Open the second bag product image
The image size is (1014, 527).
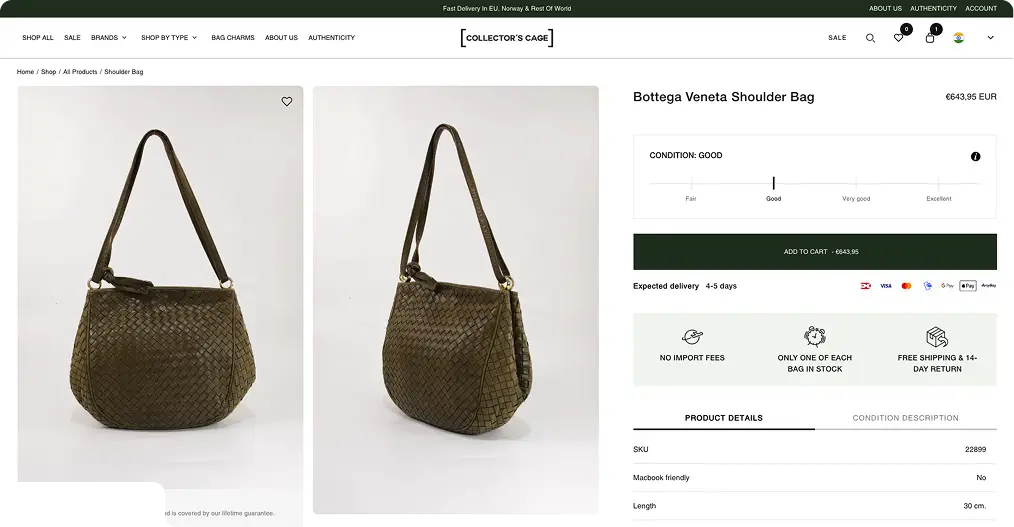(x=456, y=299)
